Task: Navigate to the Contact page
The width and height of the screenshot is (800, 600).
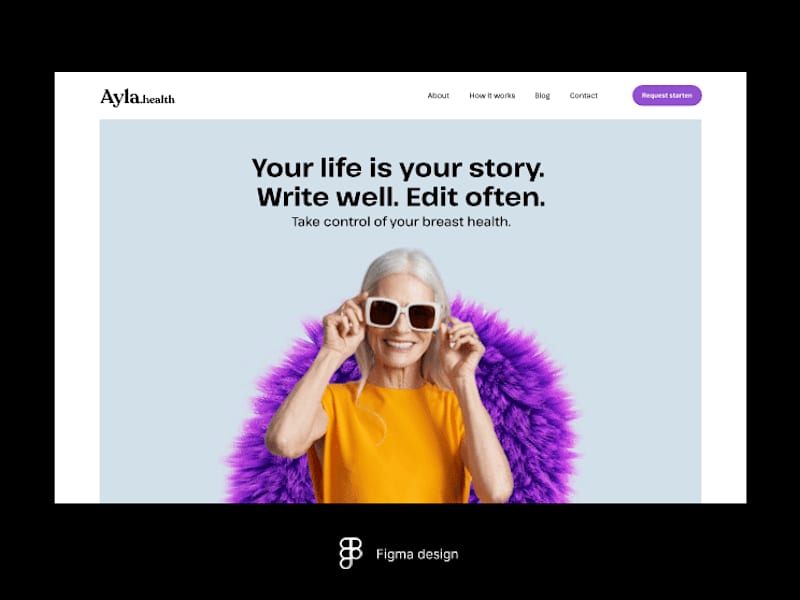Action: pos(583,95)
